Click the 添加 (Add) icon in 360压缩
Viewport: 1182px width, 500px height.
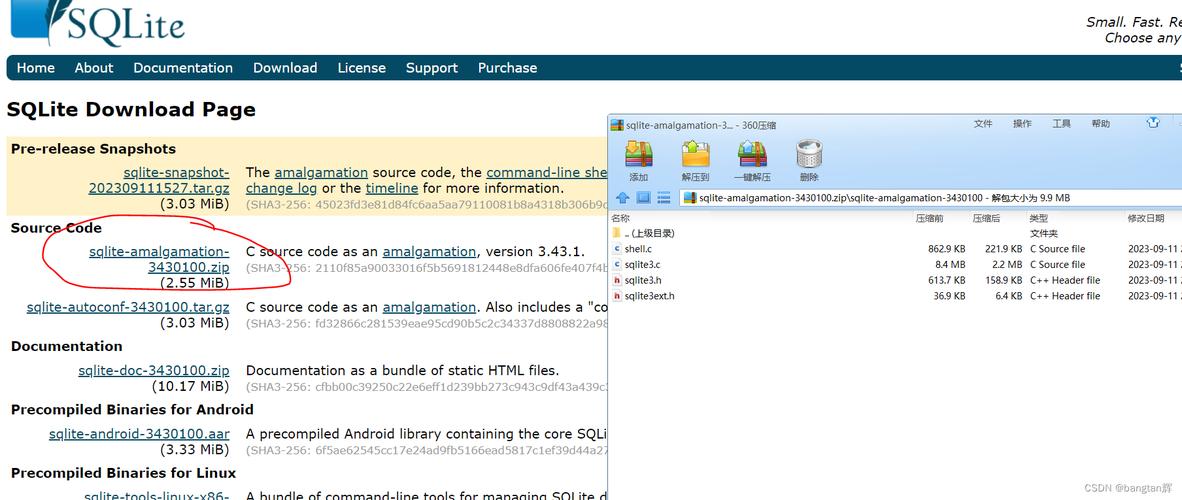point(638,154)
